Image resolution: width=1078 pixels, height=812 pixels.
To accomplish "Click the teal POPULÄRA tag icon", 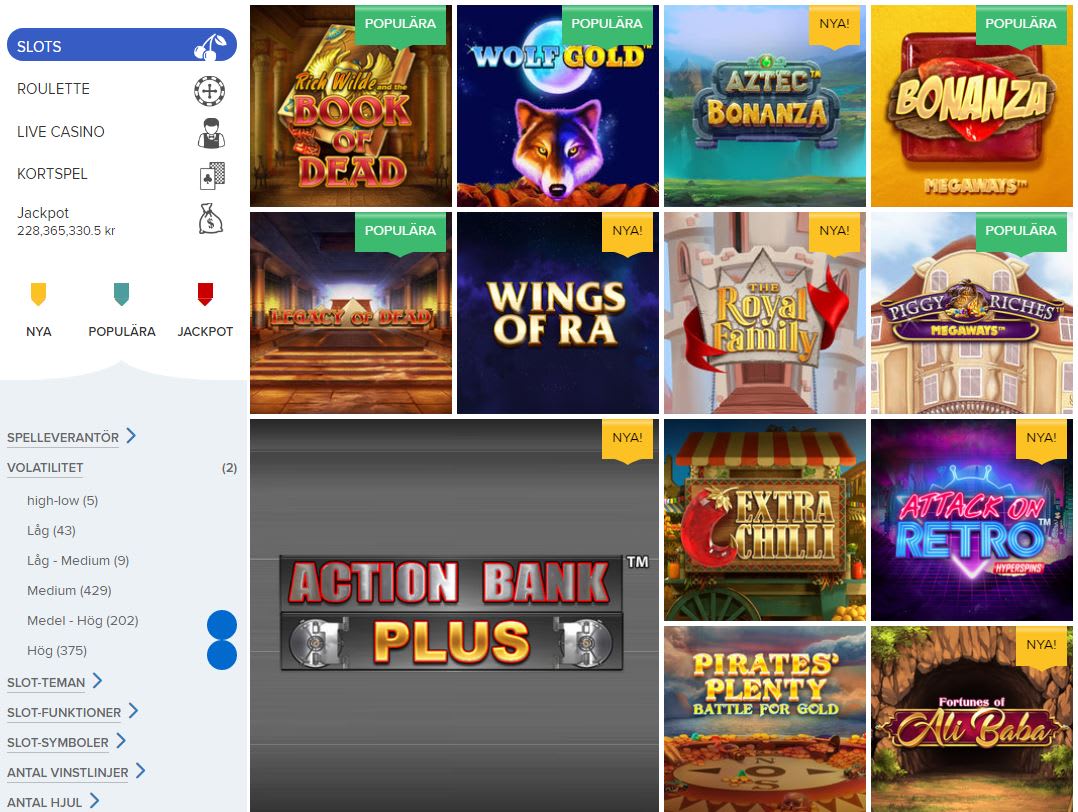I will click(122, 294).
